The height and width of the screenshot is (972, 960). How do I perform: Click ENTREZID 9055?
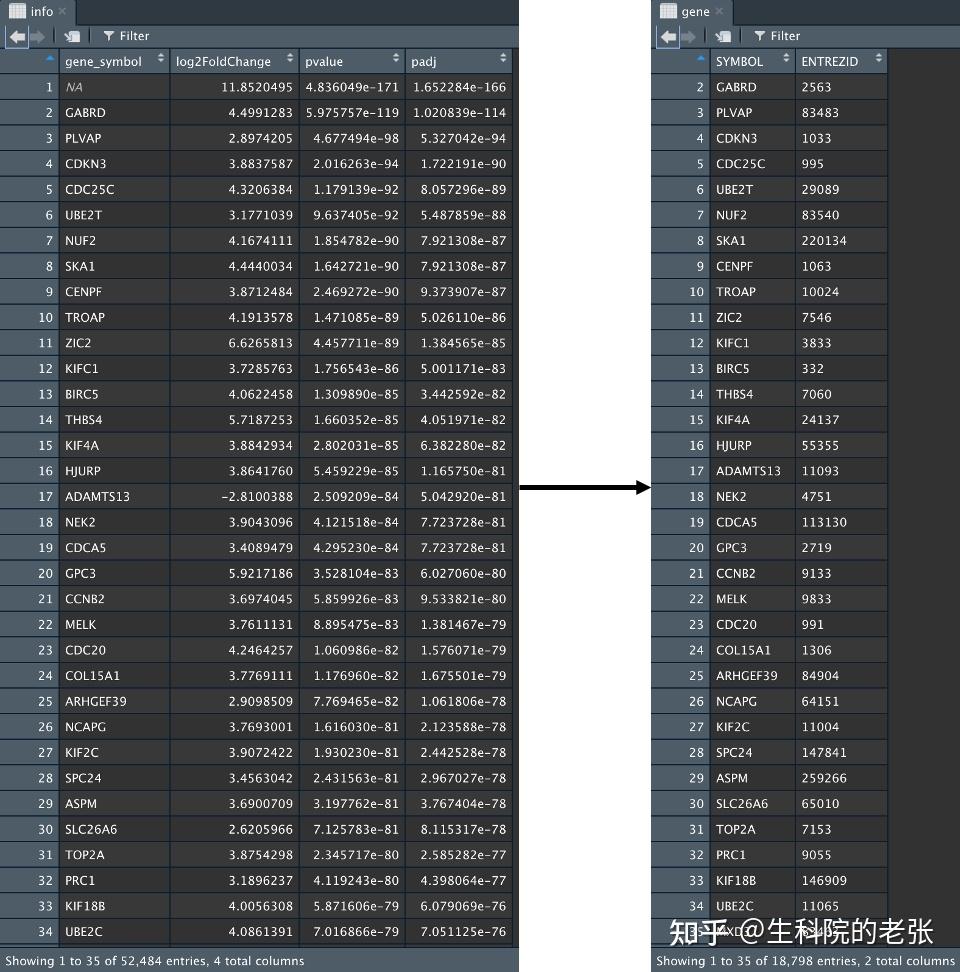click(816, 855)
